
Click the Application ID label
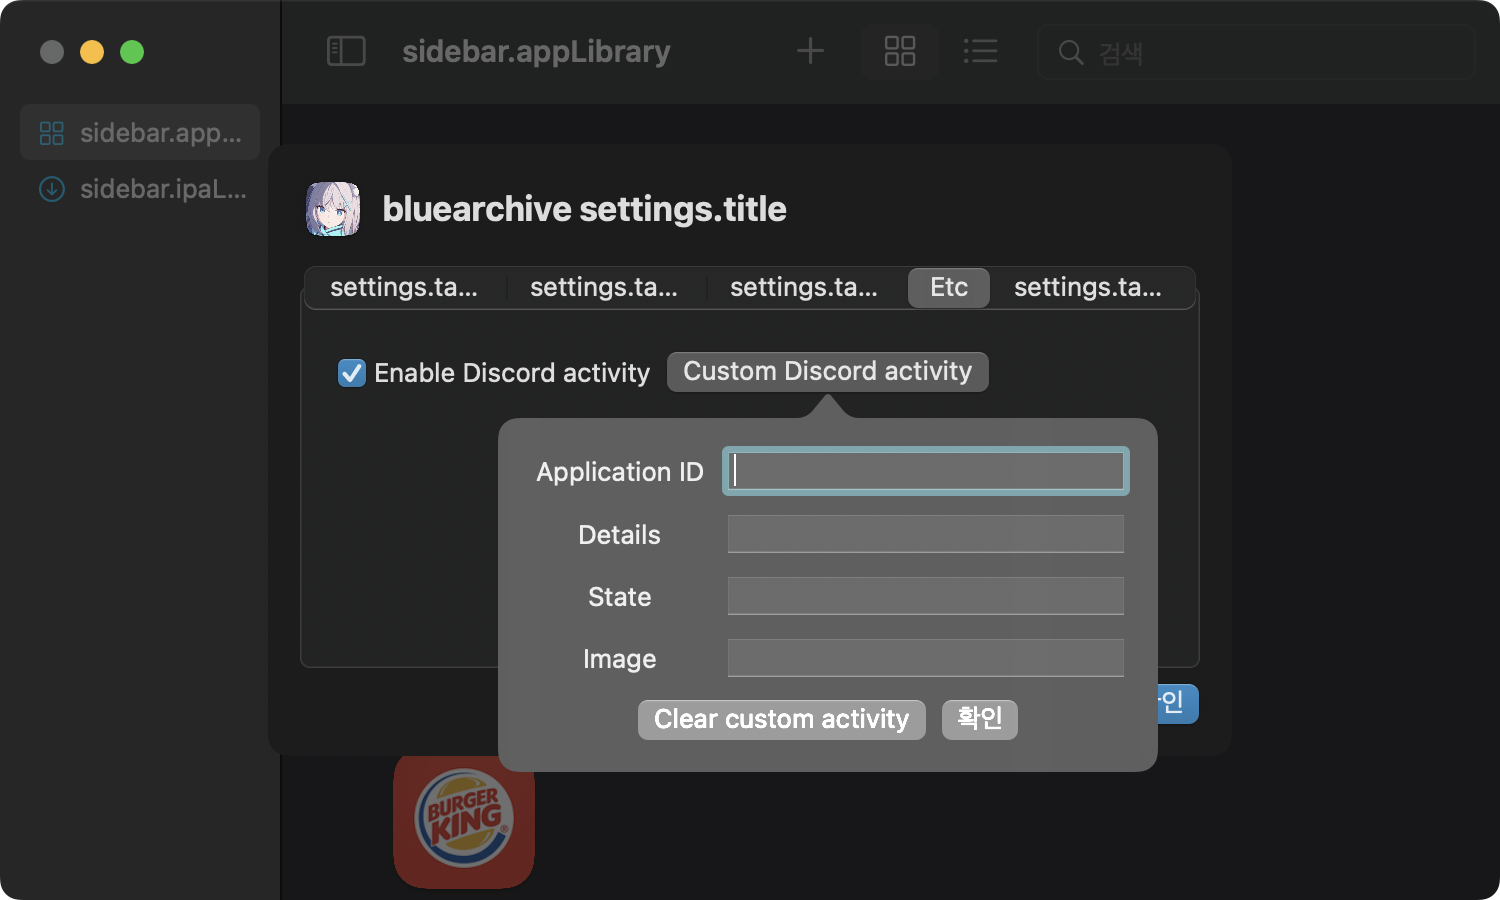coord(620,471)
